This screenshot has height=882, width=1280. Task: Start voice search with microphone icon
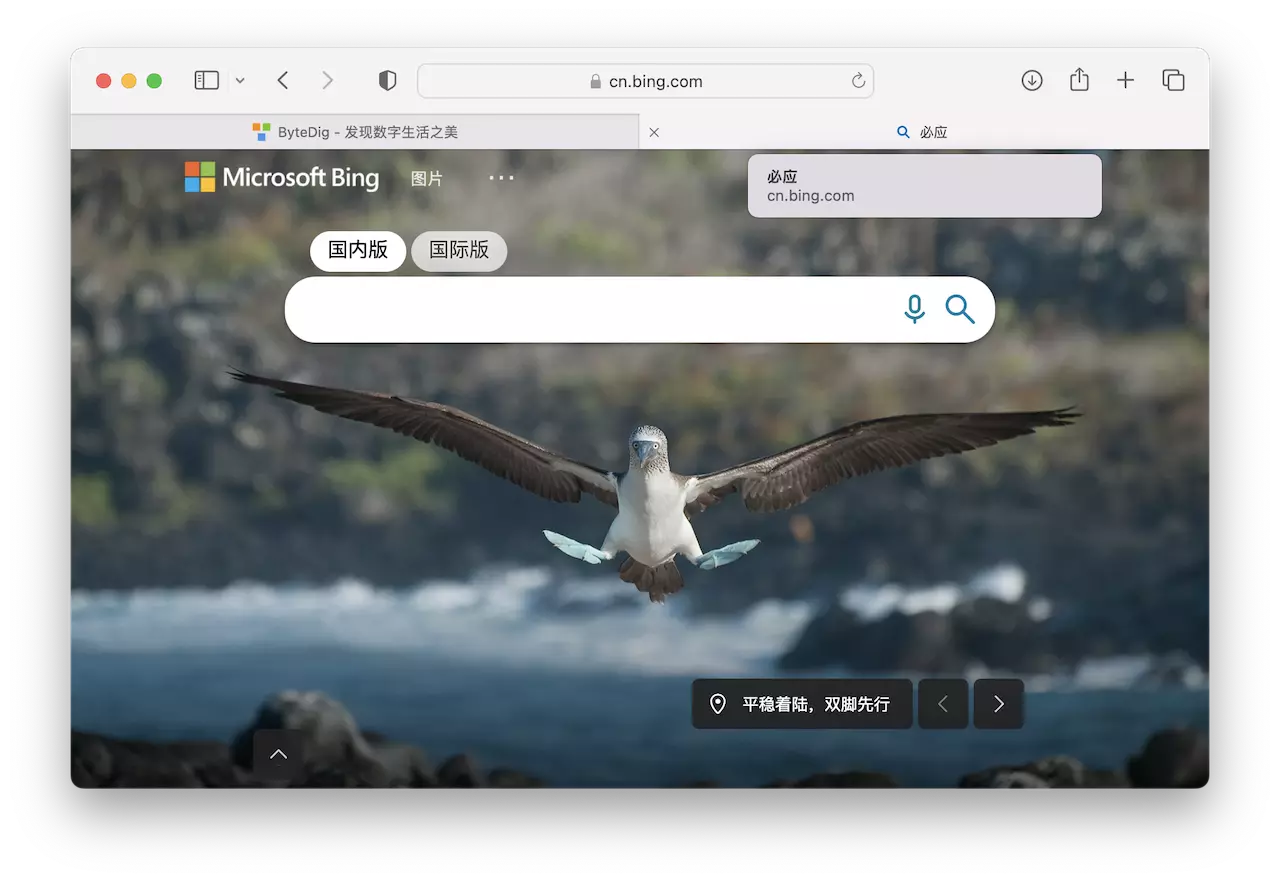(914, 309)
